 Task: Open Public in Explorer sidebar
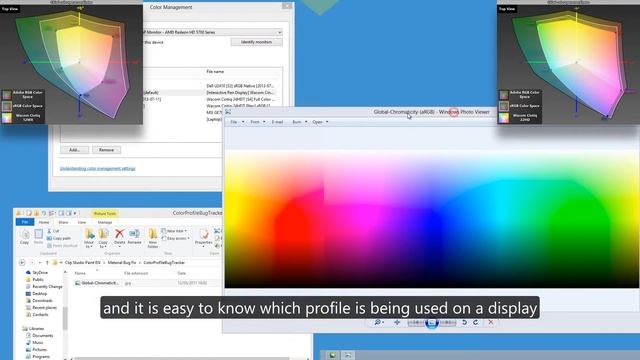[x=35, y=280]
